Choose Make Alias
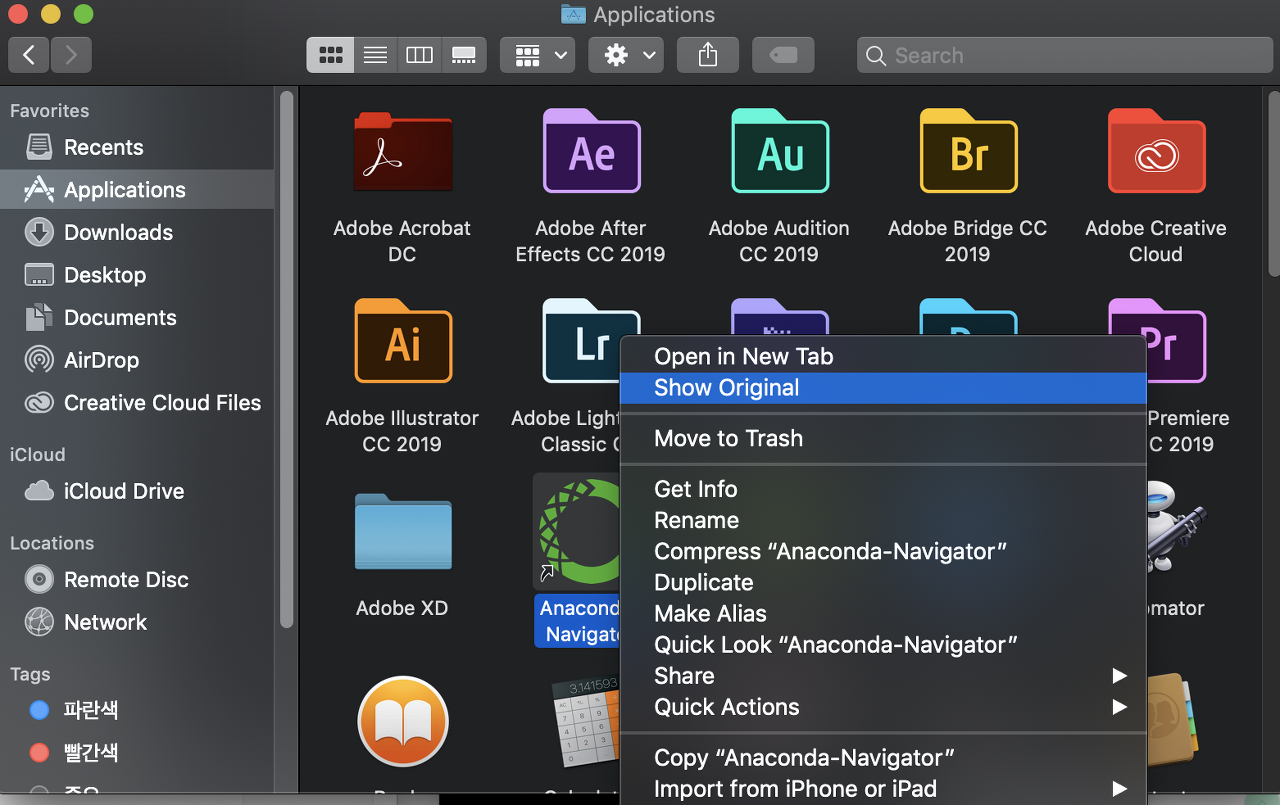Viewport: 1280px width, 805px height. (x=883, y=613)
